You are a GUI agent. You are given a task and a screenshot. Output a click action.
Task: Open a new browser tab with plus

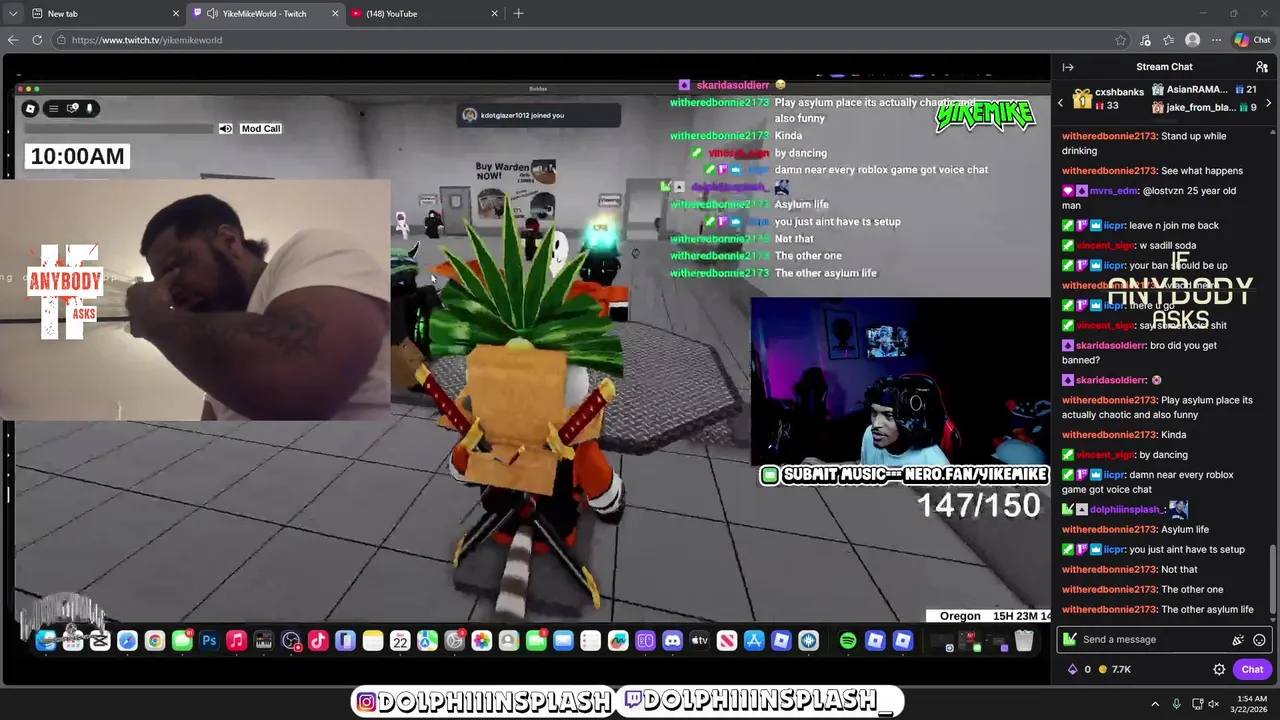[518, 13]
